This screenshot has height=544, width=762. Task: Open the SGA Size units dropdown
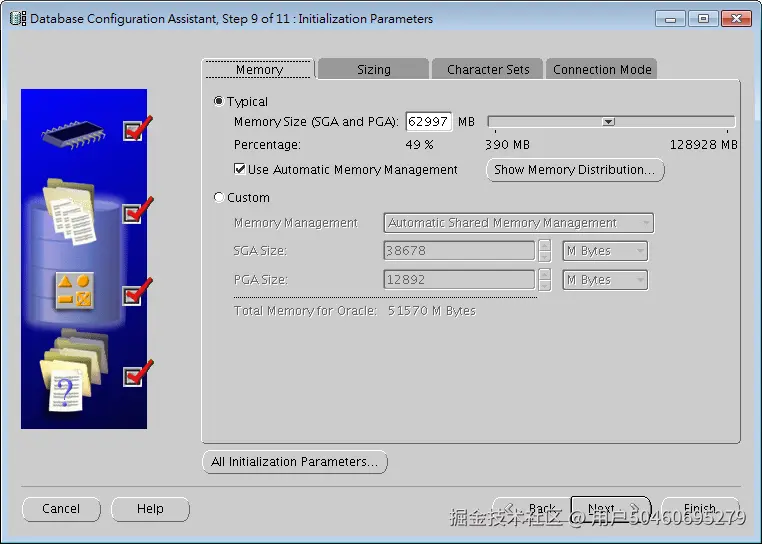pyautogui.click(x=605, y=251)
